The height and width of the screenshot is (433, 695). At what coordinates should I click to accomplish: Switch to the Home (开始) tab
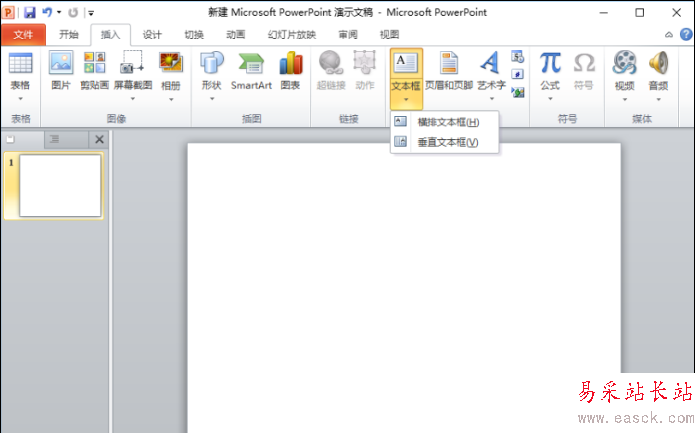[x=69, y=35]
